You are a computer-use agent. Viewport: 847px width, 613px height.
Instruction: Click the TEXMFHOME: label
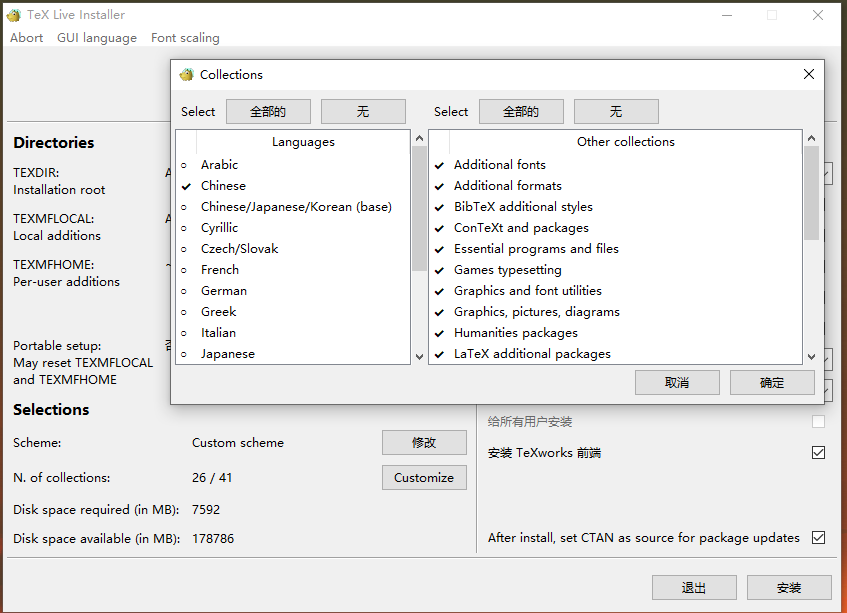pyautogui.click(x=53, y=265)
